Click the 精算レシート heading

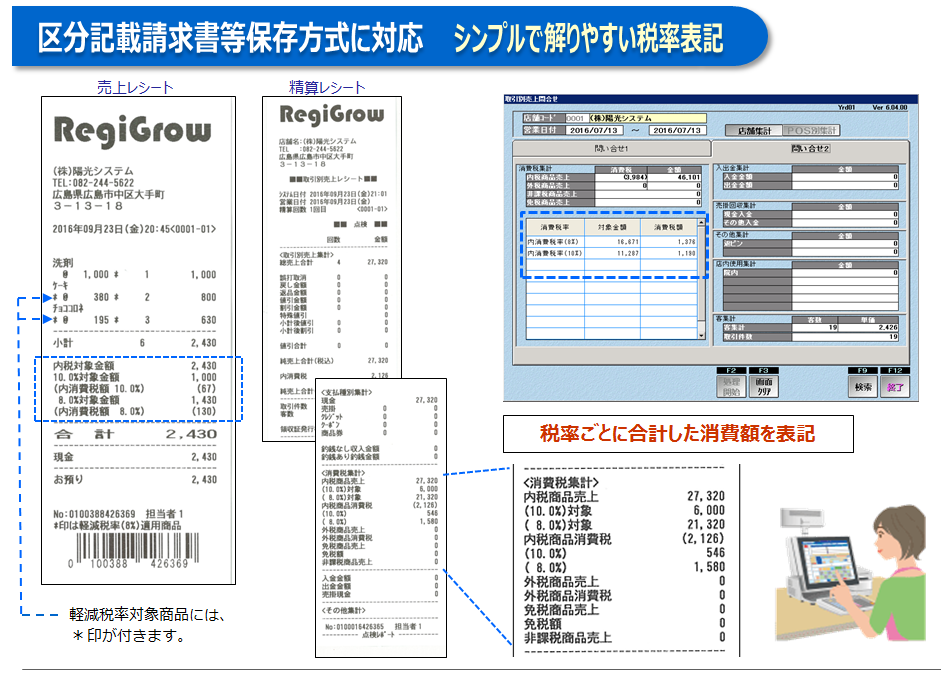coord(327,88)
